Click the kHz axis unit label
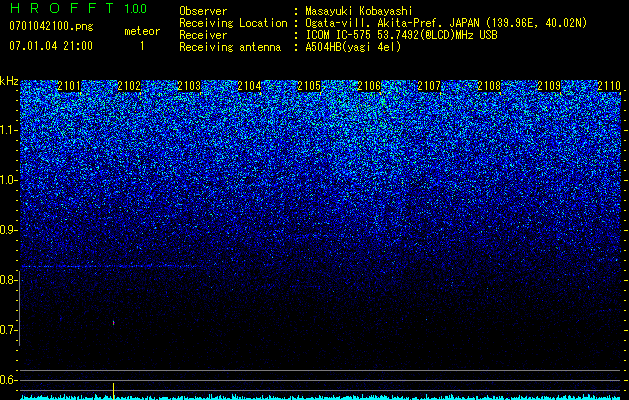The width and height of the screenshot is (629, 400). 9,81
